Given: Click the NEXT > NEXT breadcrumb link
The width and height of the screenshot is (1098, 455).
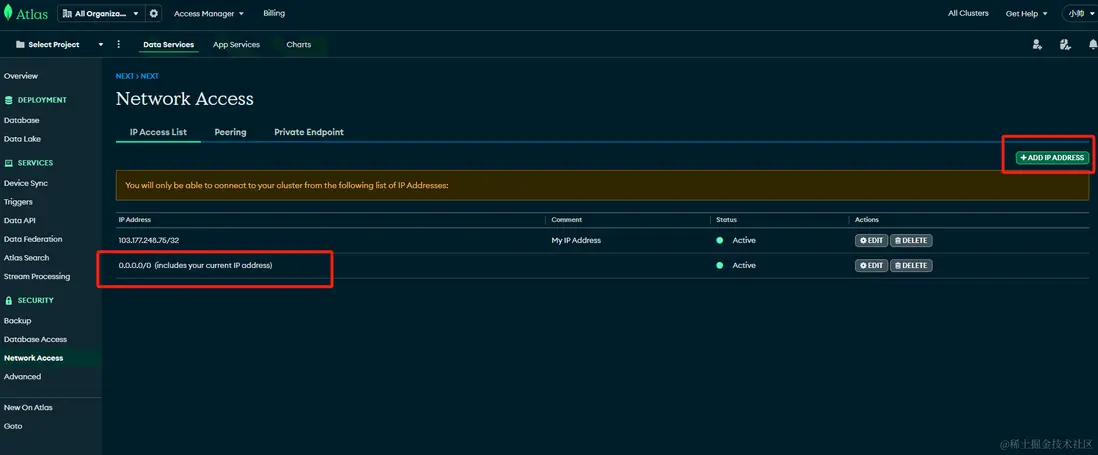Looking at the screenshot, I should coord(137,76).
